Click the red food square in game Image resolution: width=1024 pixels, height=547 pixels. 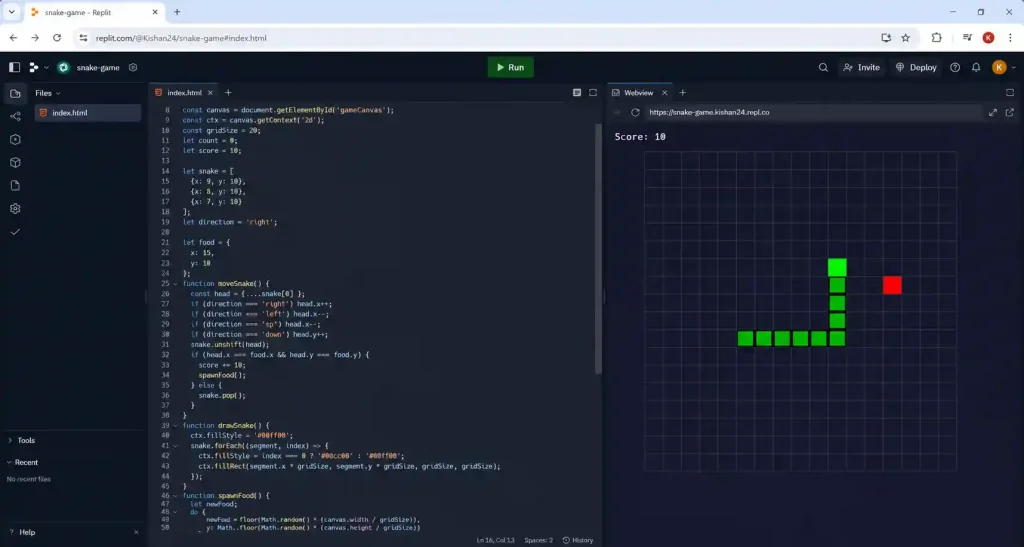[x=892, y=285]
